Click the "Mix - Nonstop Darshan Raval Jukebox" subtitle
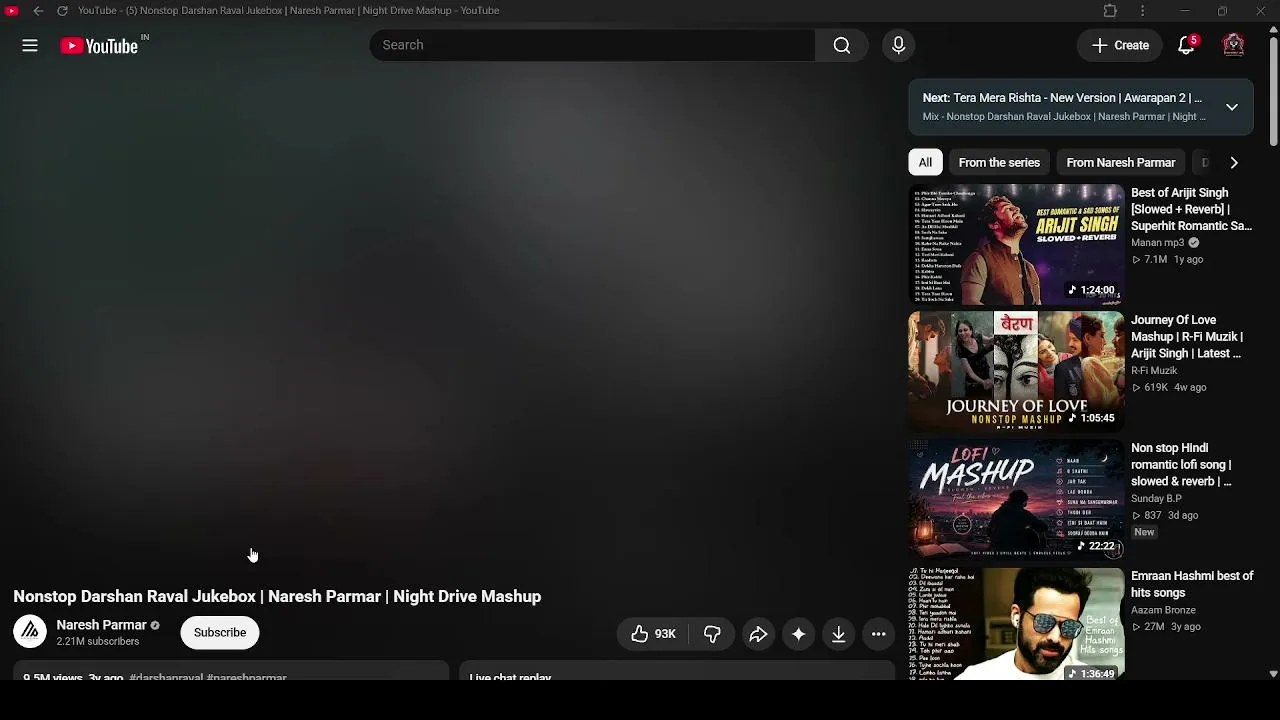Screen dimensions: 1280x720 1064,117
